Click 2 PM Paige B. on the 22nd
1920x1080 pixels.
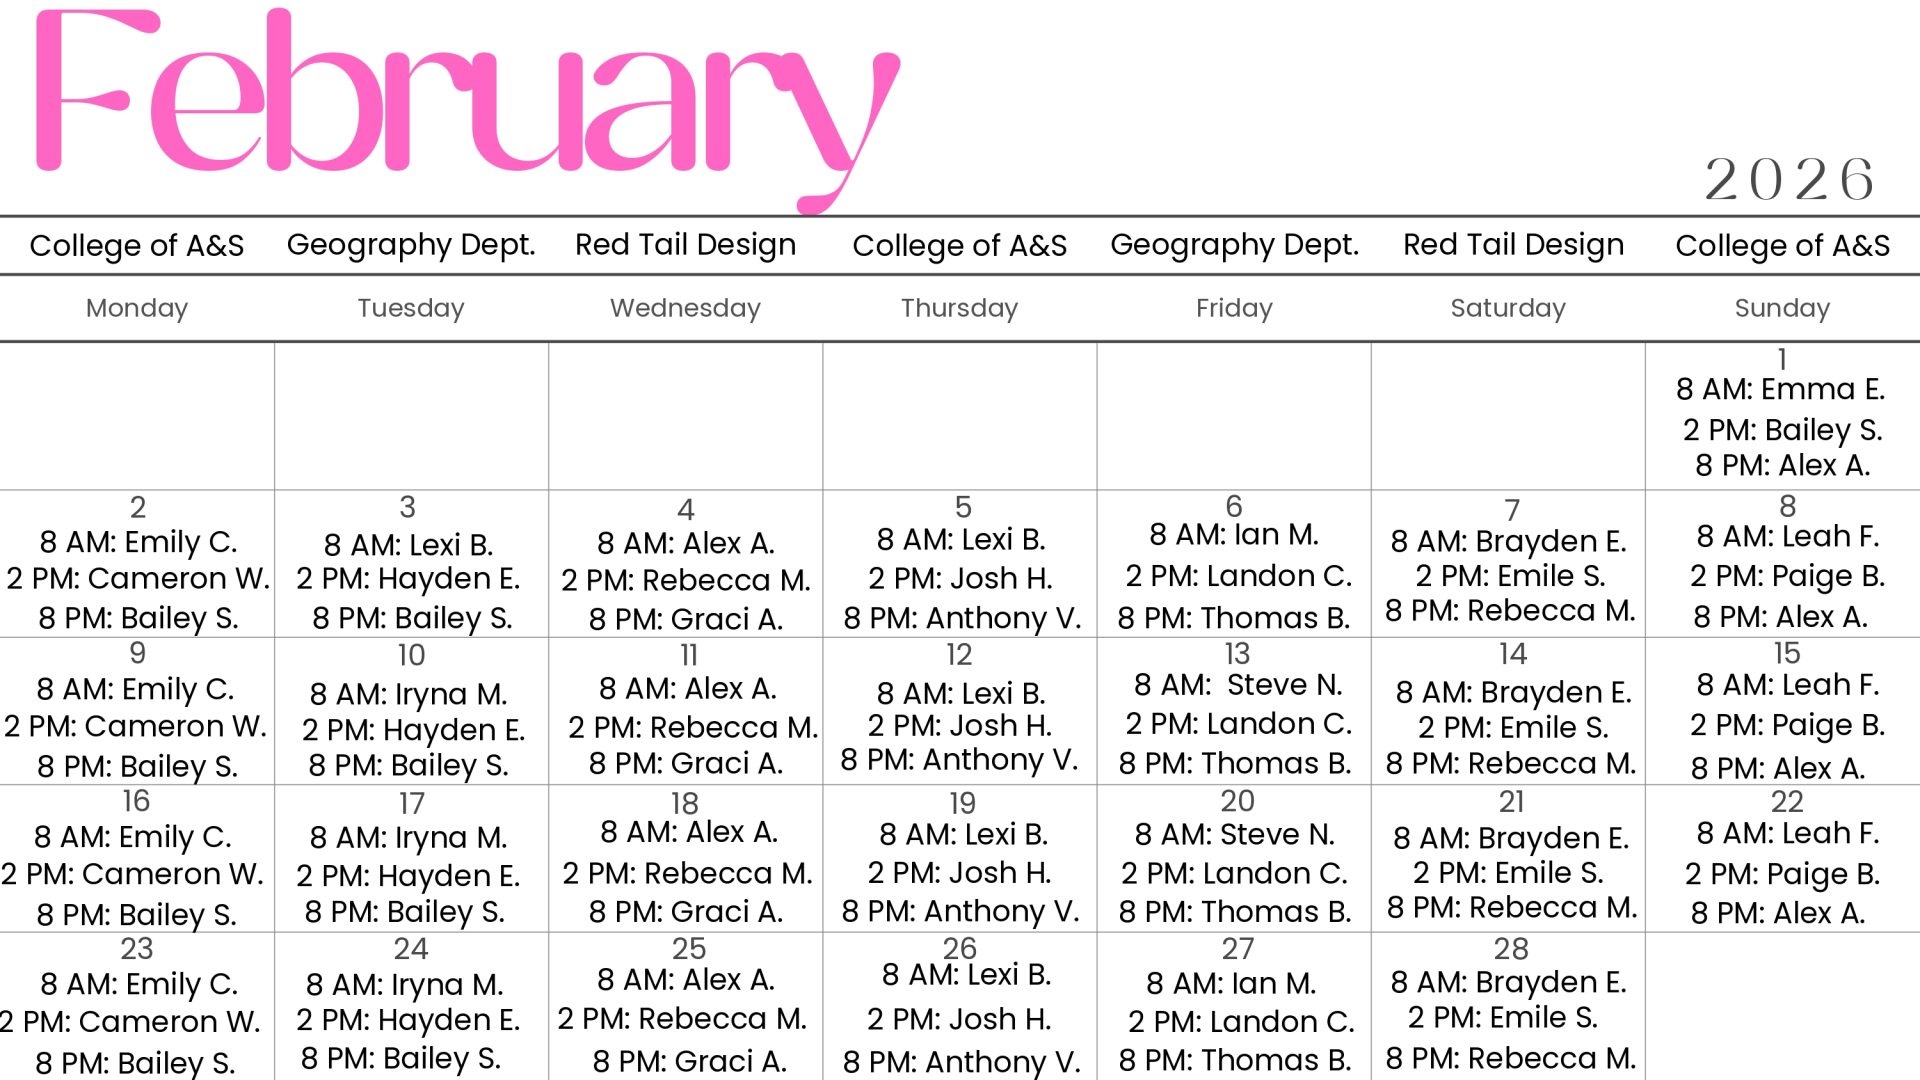tap(1782, 874)
